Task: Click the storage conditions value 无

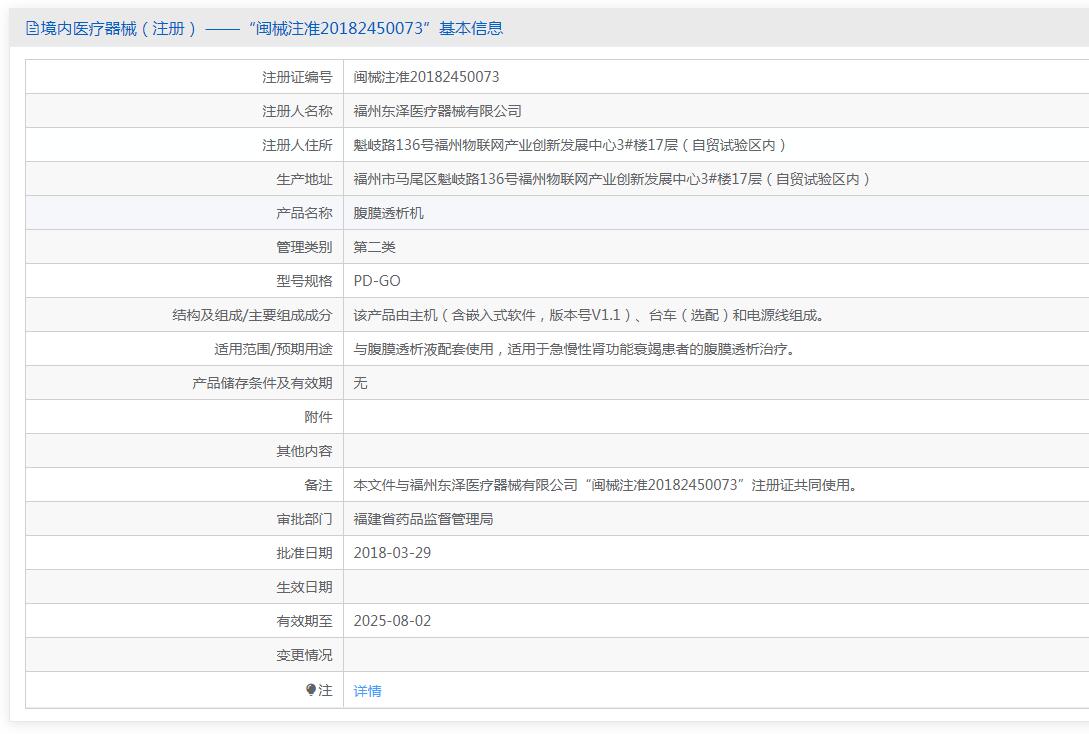Action: [x=361, y=383]
